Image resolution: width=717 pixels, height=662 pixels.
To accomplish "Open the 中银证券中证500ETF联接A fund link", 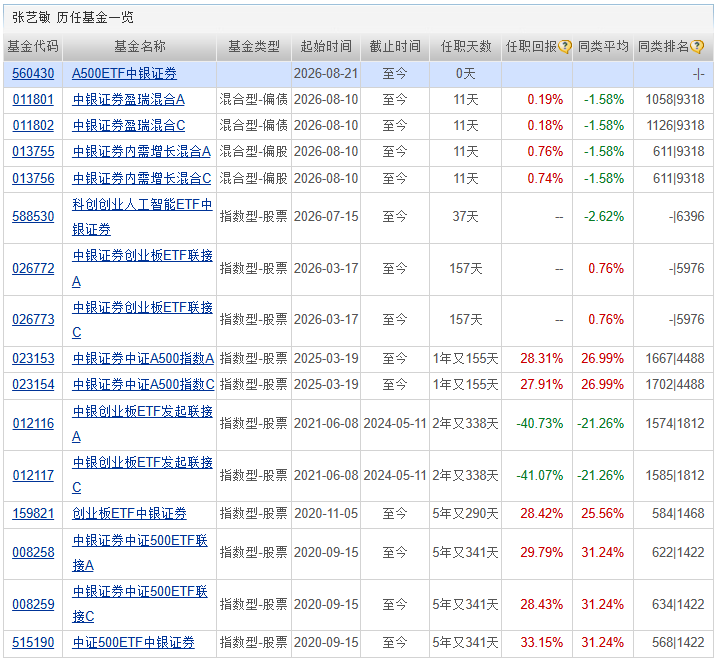I will coord(140,553).
